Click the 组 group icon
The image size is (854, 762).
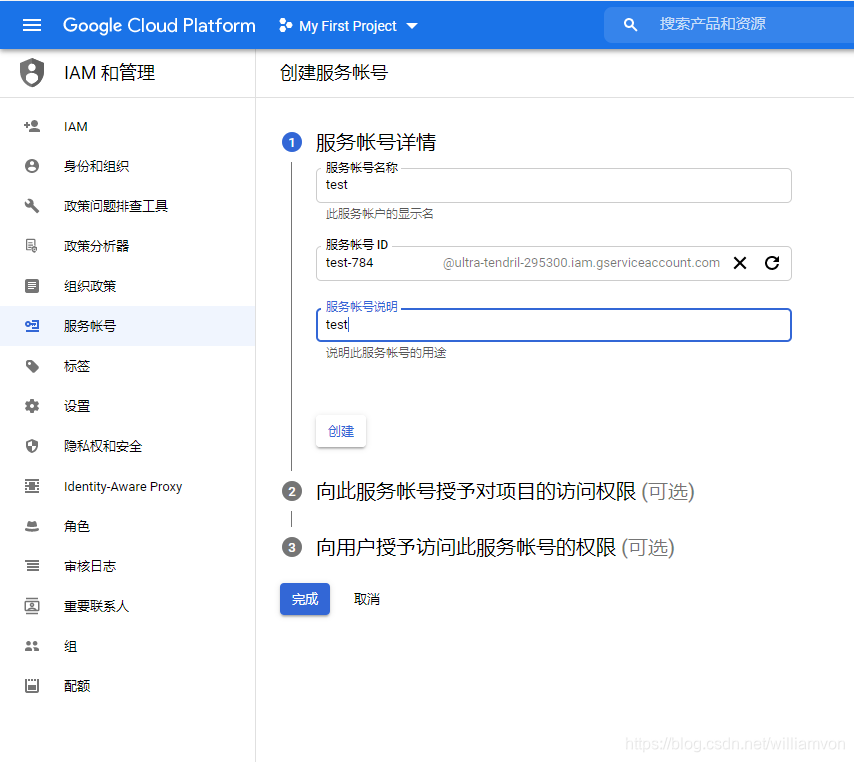point(32,646)
